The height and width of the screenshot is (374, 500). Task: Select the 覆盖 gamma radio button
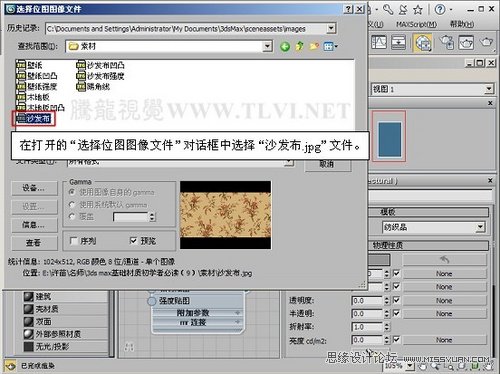pyautogui.click(x=72, y=216)
